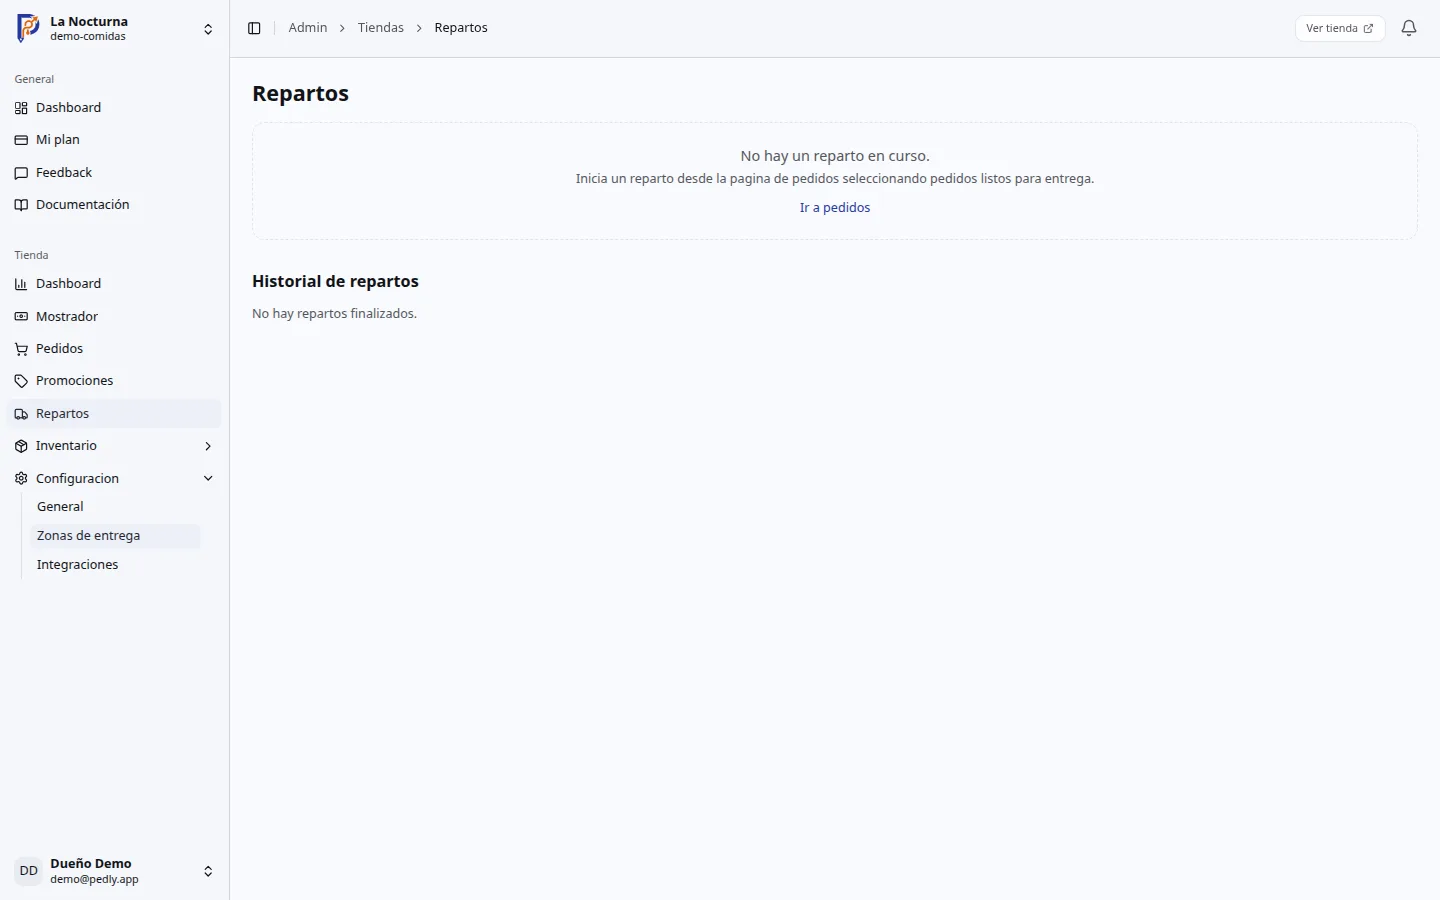Open the Dueño Demo account menu chevrons

click(208, 871)
